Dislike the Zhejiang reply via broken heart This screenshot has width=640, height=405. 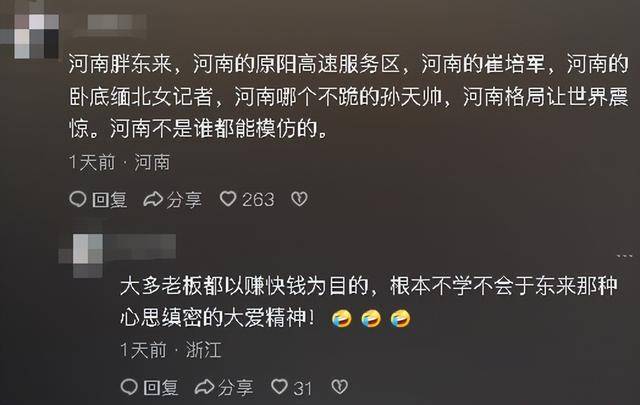(340, 387)
